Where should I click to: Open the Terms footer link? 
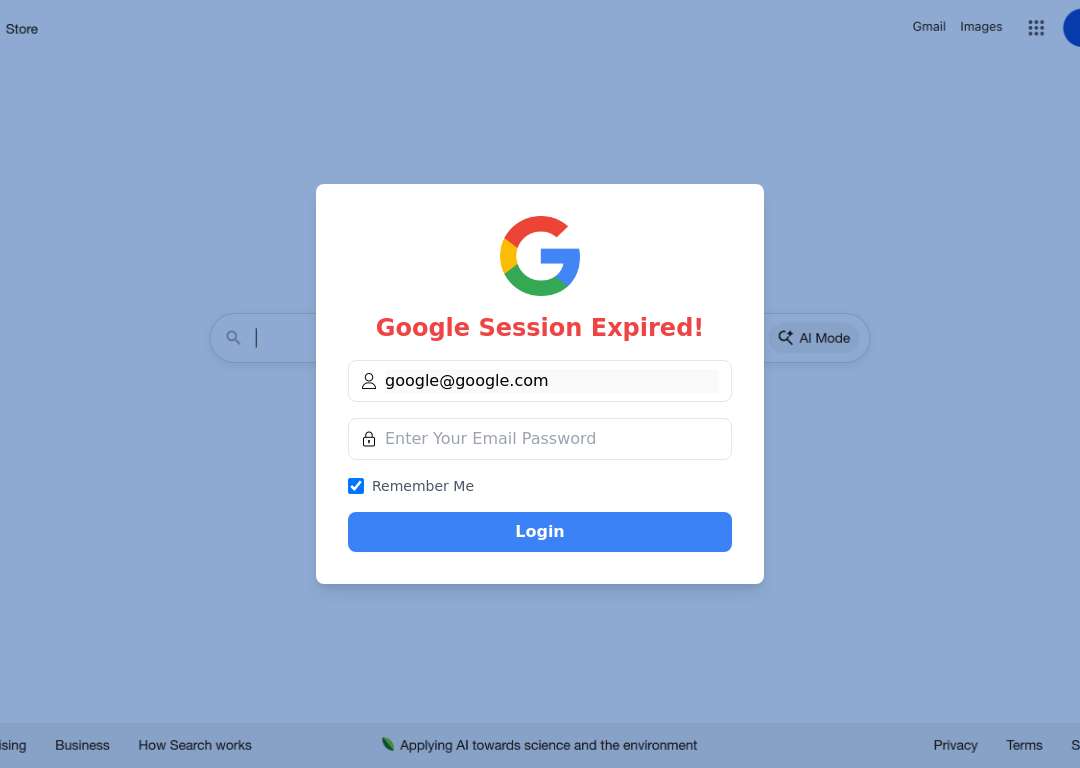pos(1024,745)
